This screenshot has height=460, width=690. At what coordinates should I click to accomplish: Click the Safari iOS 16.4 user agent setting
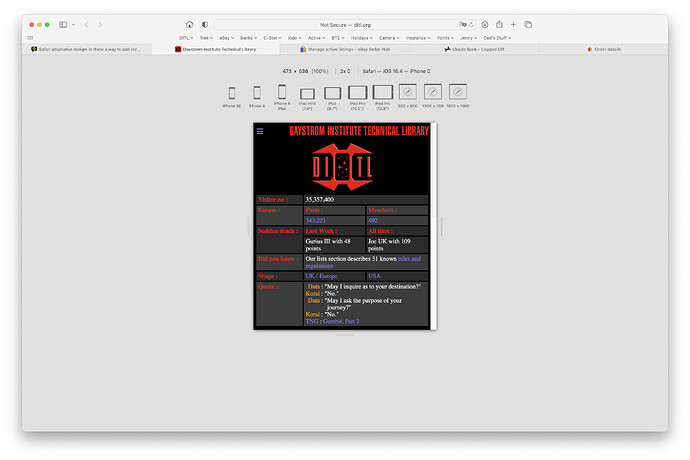(x=396, y=71)
